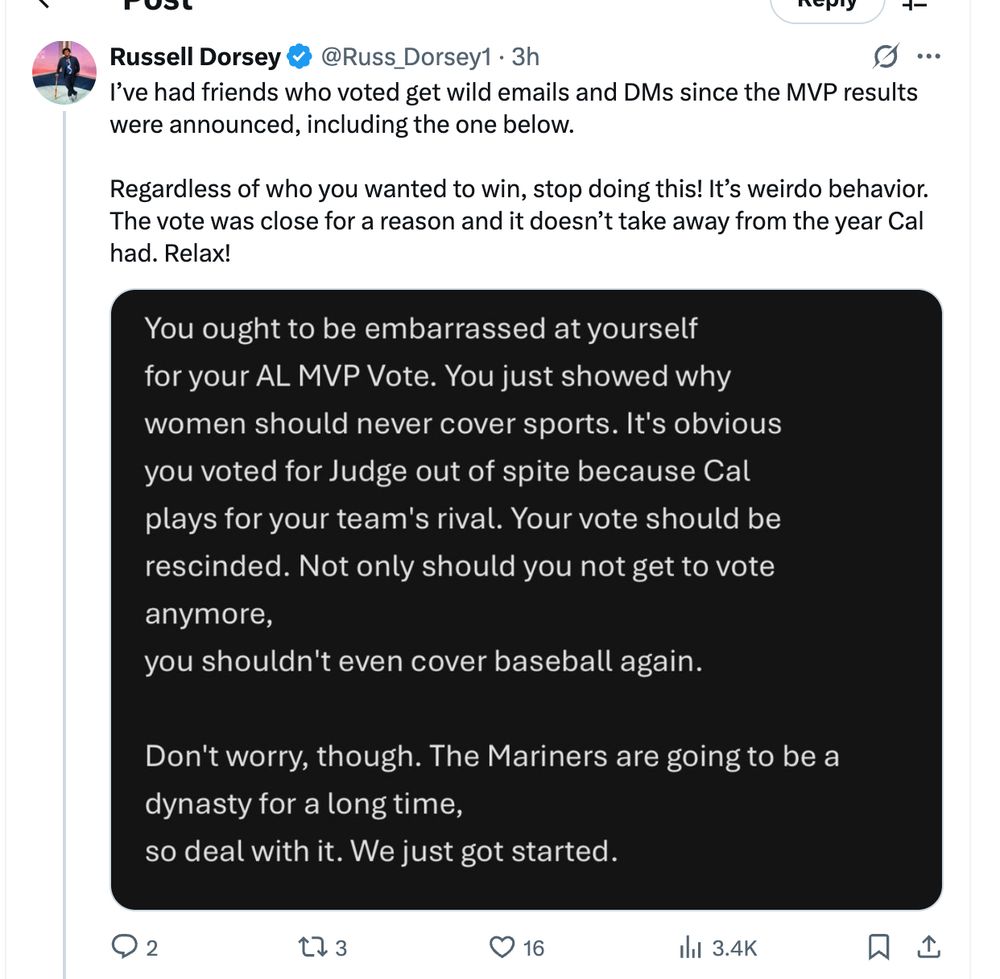Open the views analytics bar icon
The width and height of the screenshot is (1000, 979).
click(691, 946)
